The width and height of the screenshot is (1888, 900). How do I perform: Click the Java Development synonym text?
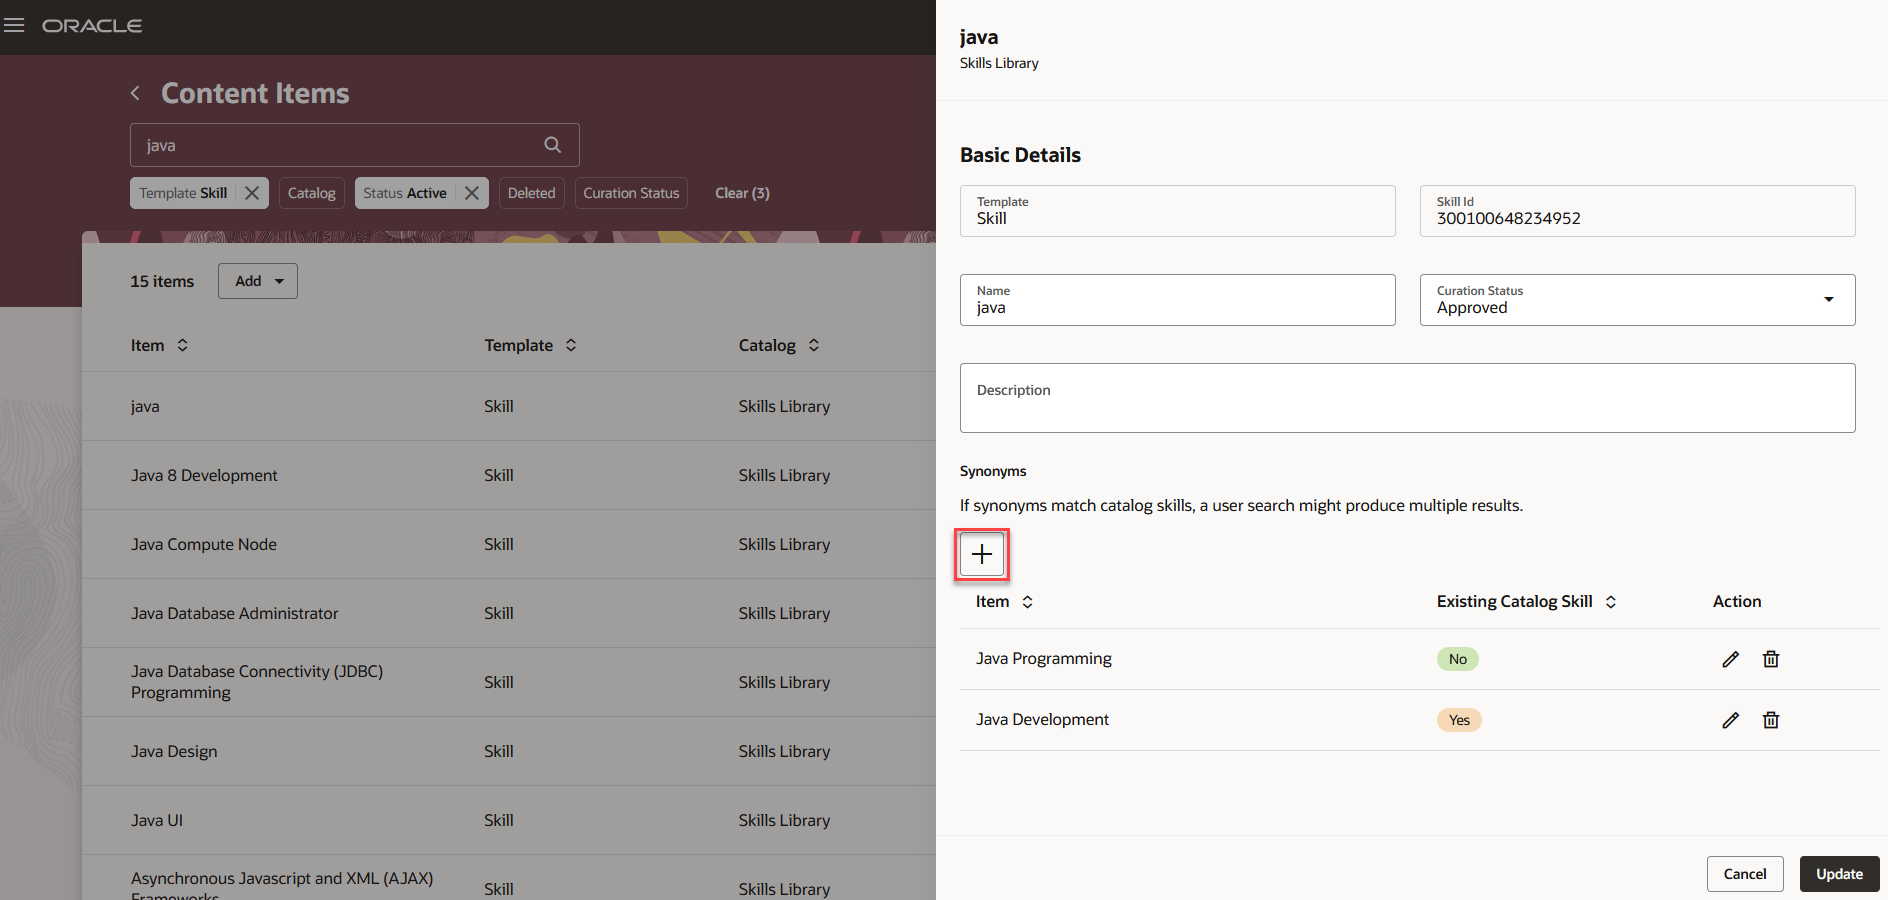tap(1043, 719)
